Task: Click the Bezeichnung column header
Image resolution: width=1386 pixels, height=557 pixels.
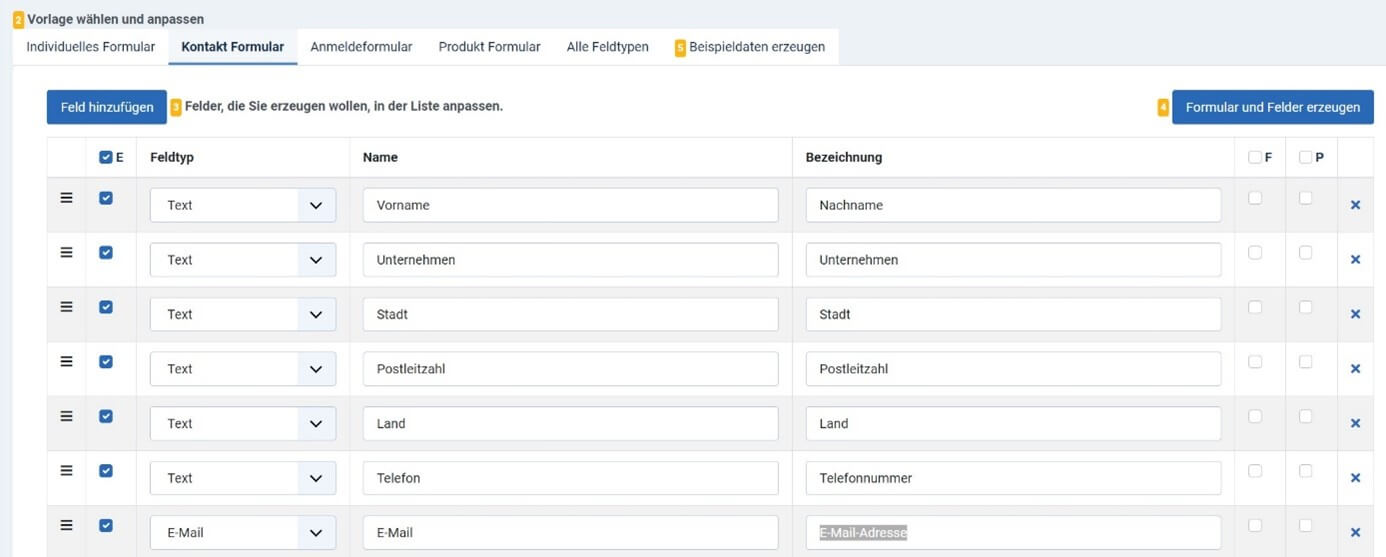Action: [843, 157]
